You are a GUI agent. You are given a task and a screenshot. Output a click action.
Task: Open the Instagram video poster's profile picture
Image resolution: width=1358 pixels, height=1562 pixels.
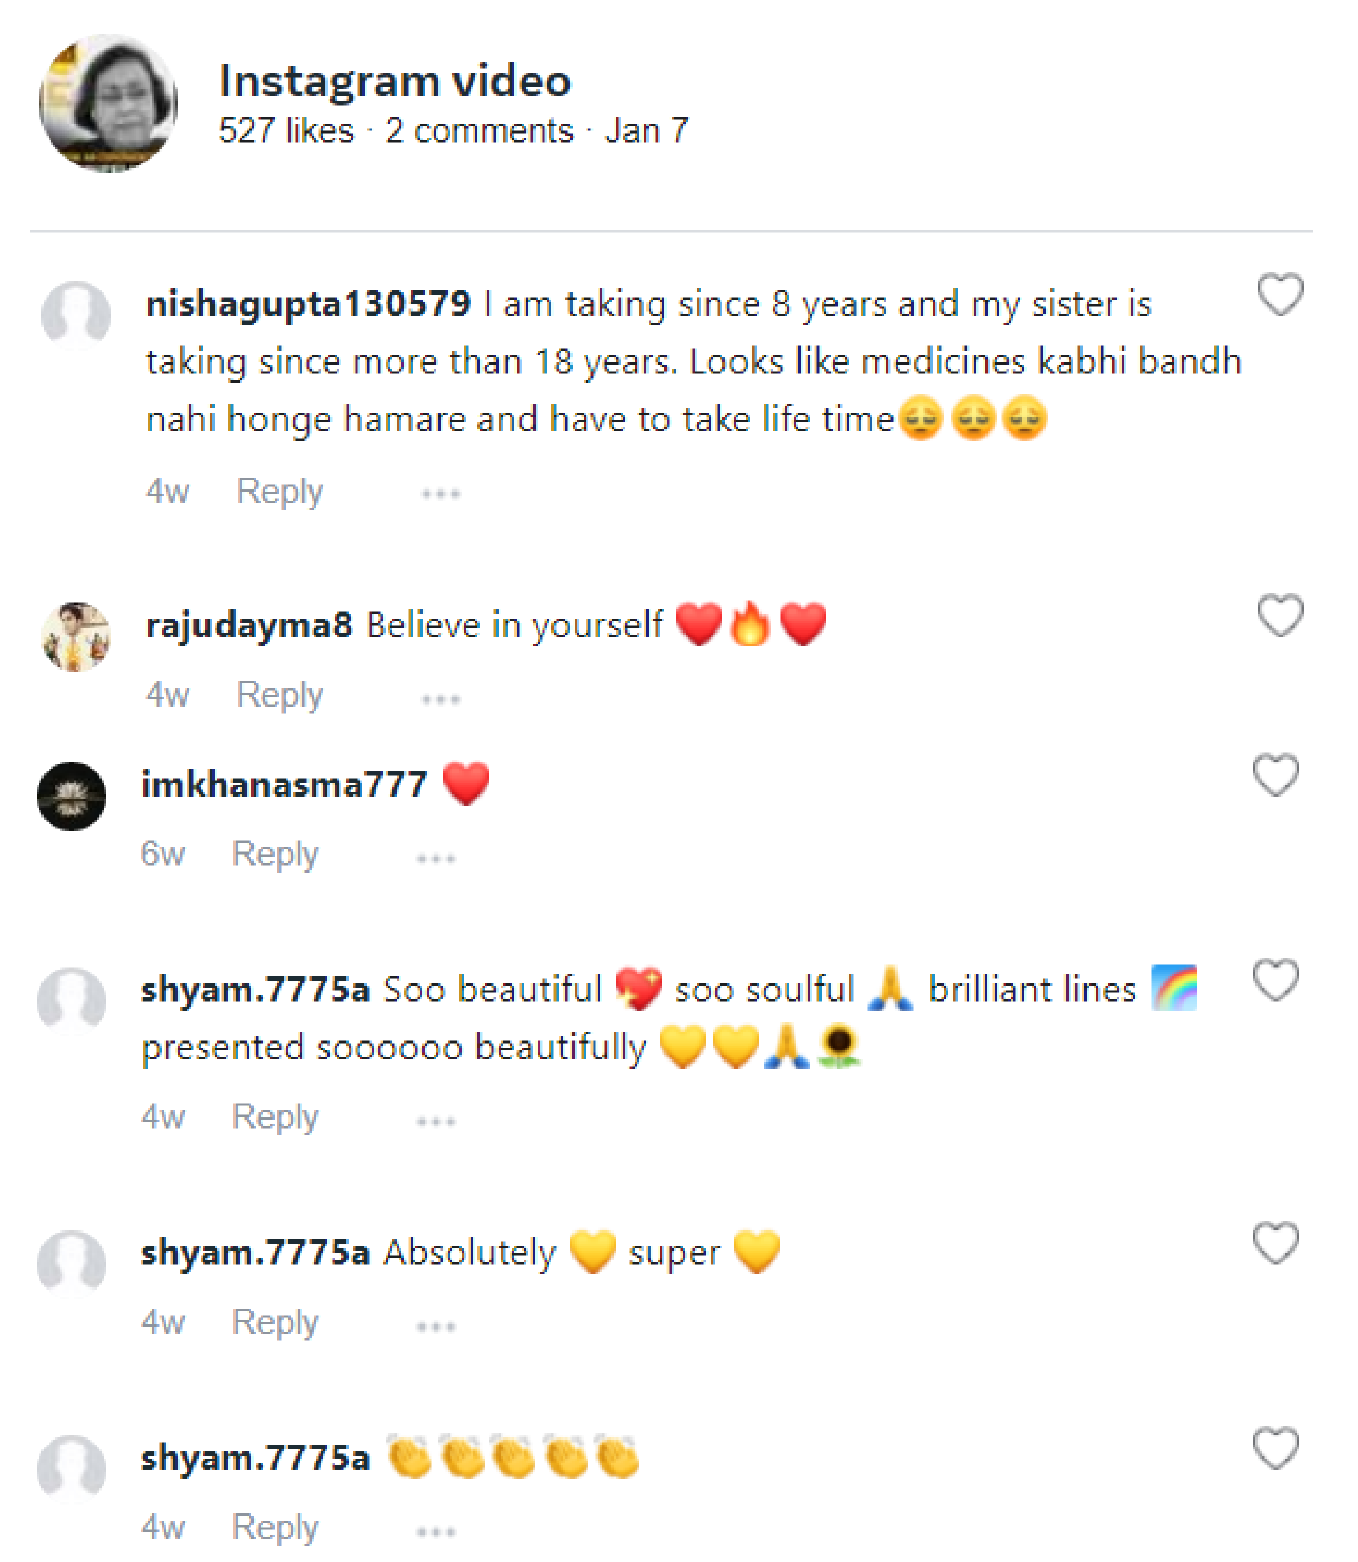coord(108,103)
